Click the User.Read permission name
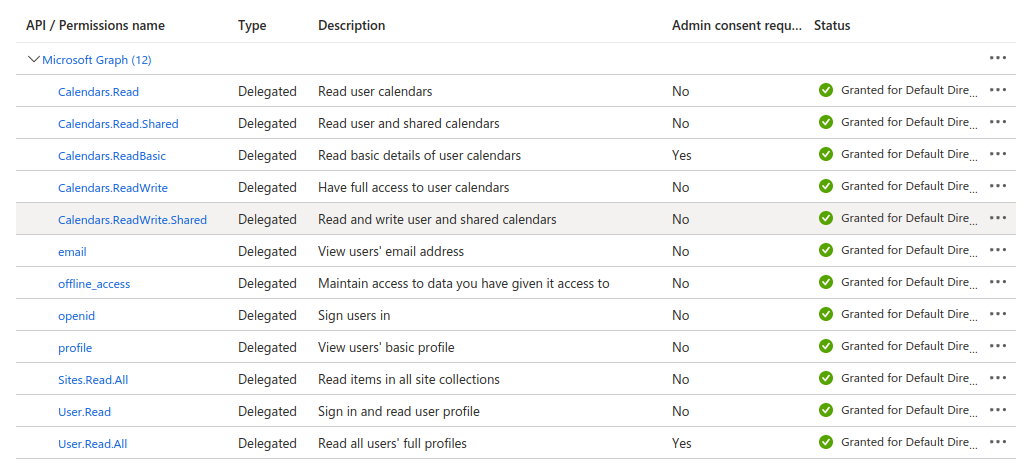 [x=84, y=412]
